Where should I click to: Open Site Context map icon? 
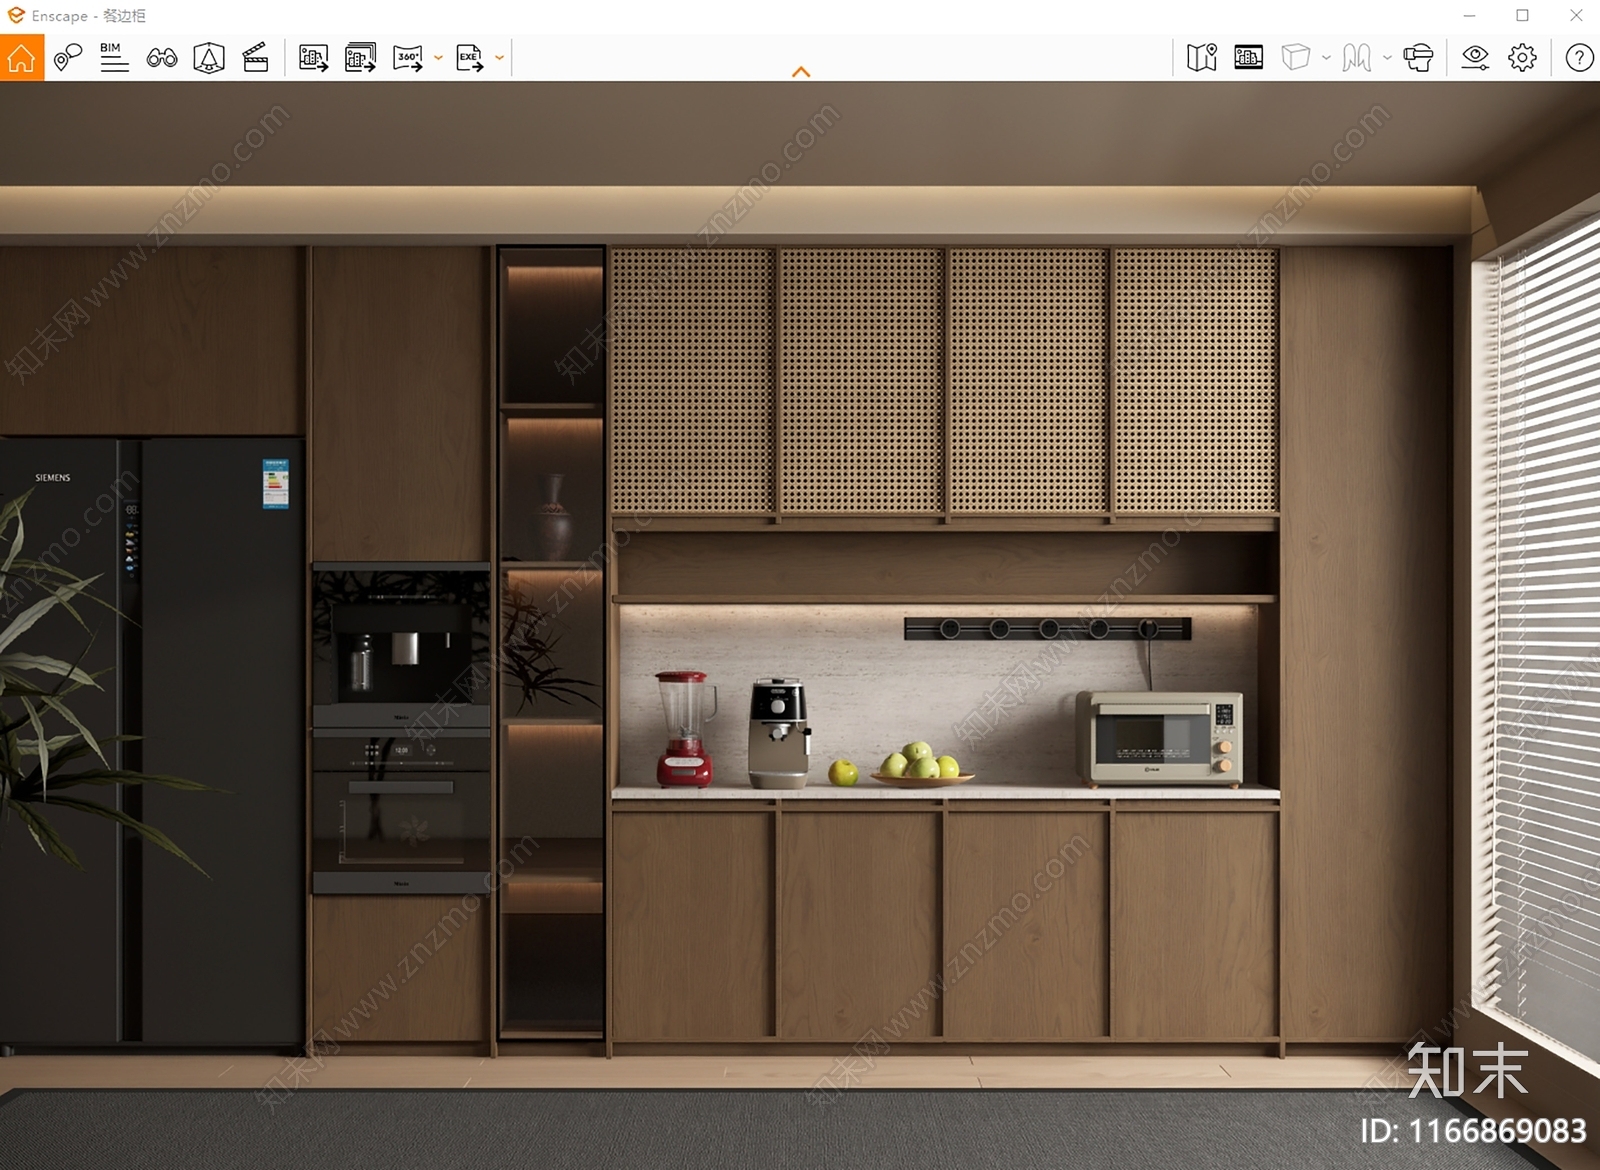coord(1202,58)
